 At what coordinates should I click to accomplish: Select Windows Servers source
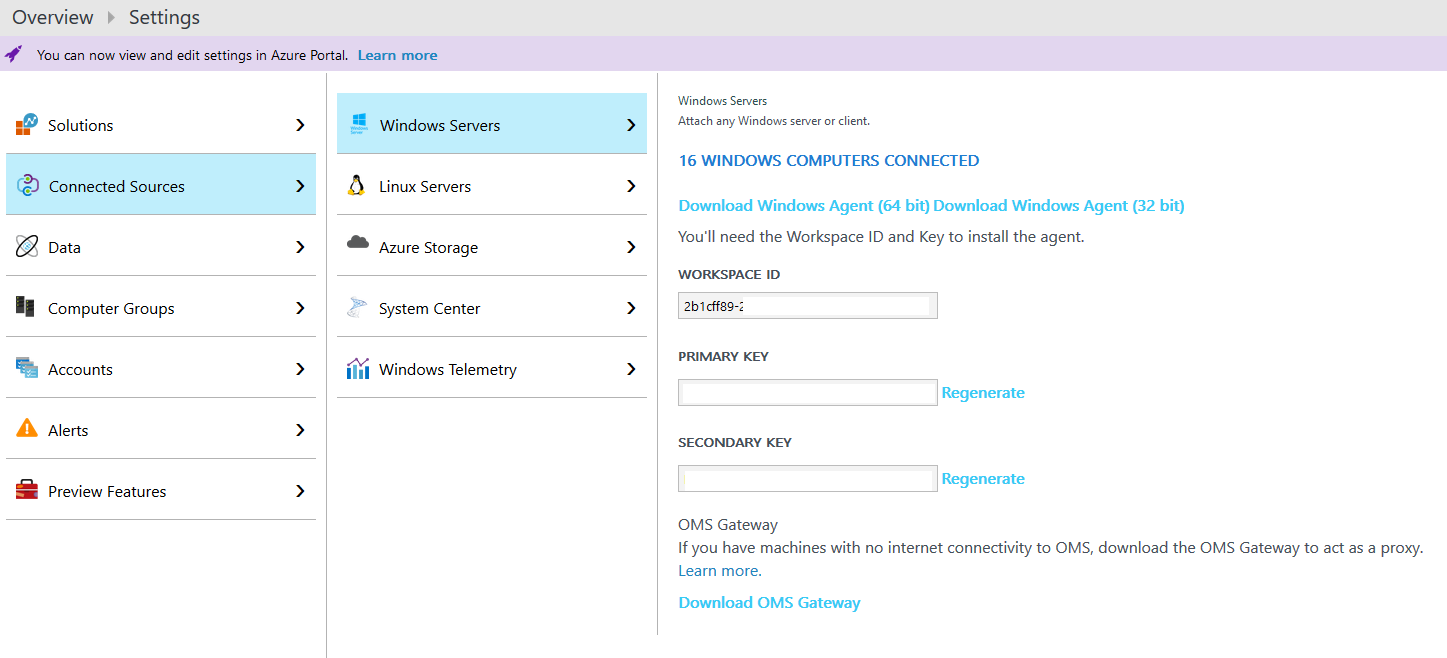coord(492,124)
